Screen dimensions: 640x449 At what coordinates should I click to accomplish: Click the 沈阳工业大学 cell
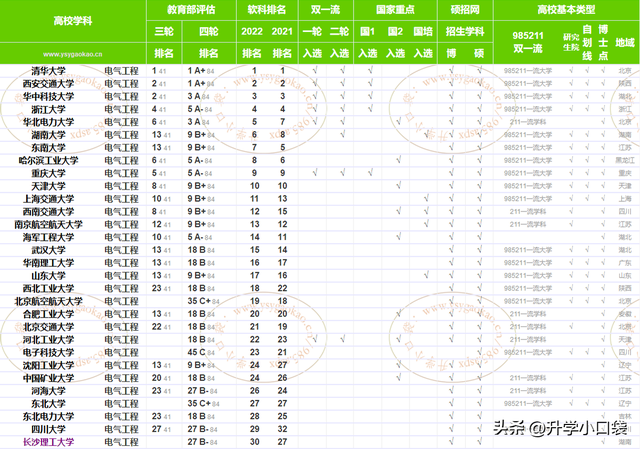tap(48, 365)
